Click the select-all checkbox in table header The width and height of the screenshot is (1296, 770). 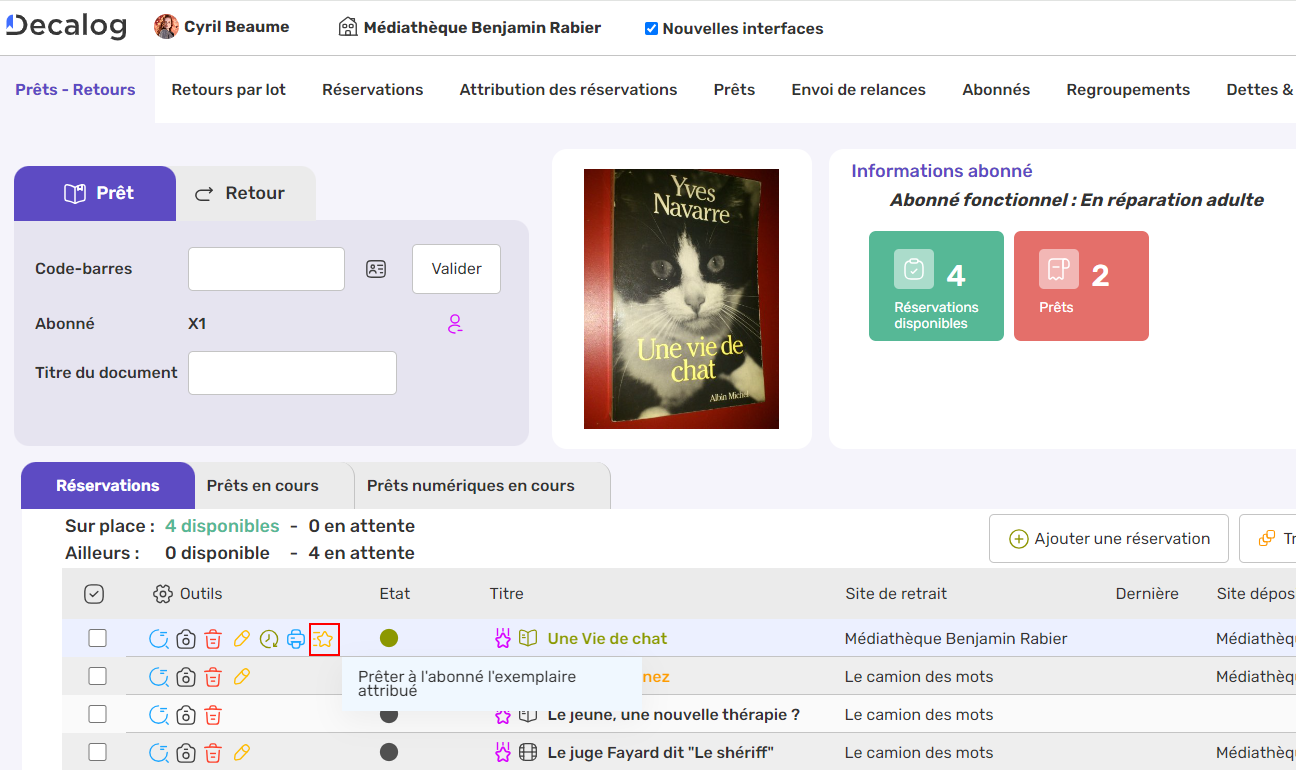coord(95,593)
